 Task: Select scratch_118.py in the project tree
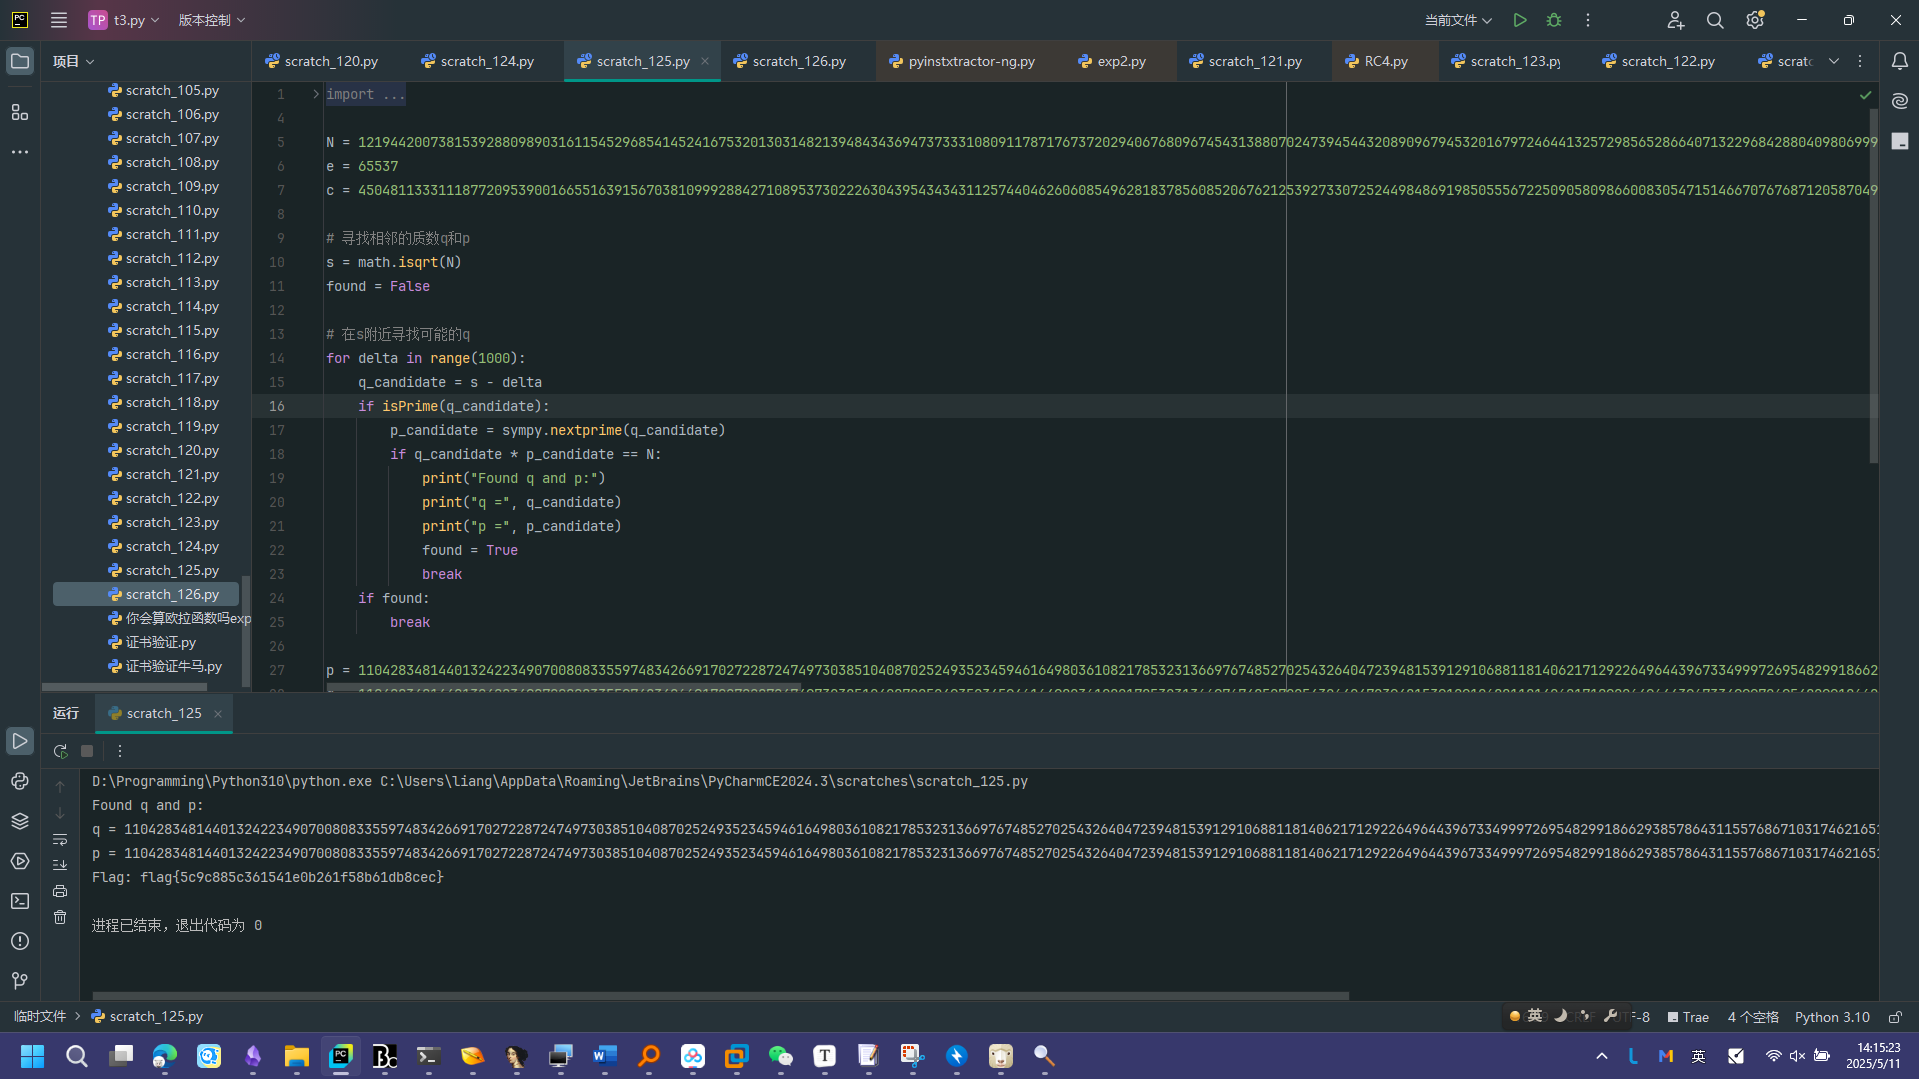coord(171,402)
